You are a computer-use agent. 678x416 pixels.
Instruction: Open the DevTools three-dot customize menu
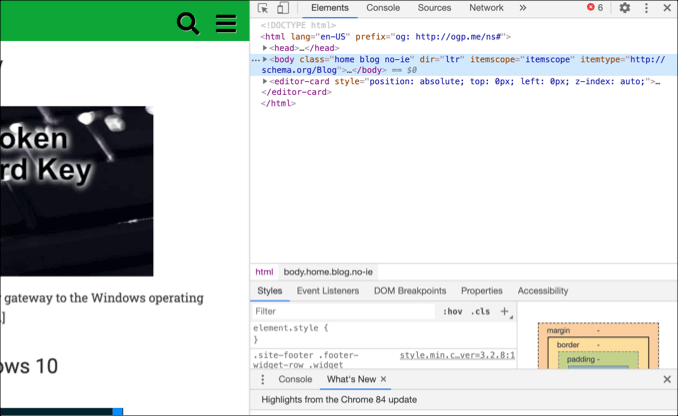(646, 8)
